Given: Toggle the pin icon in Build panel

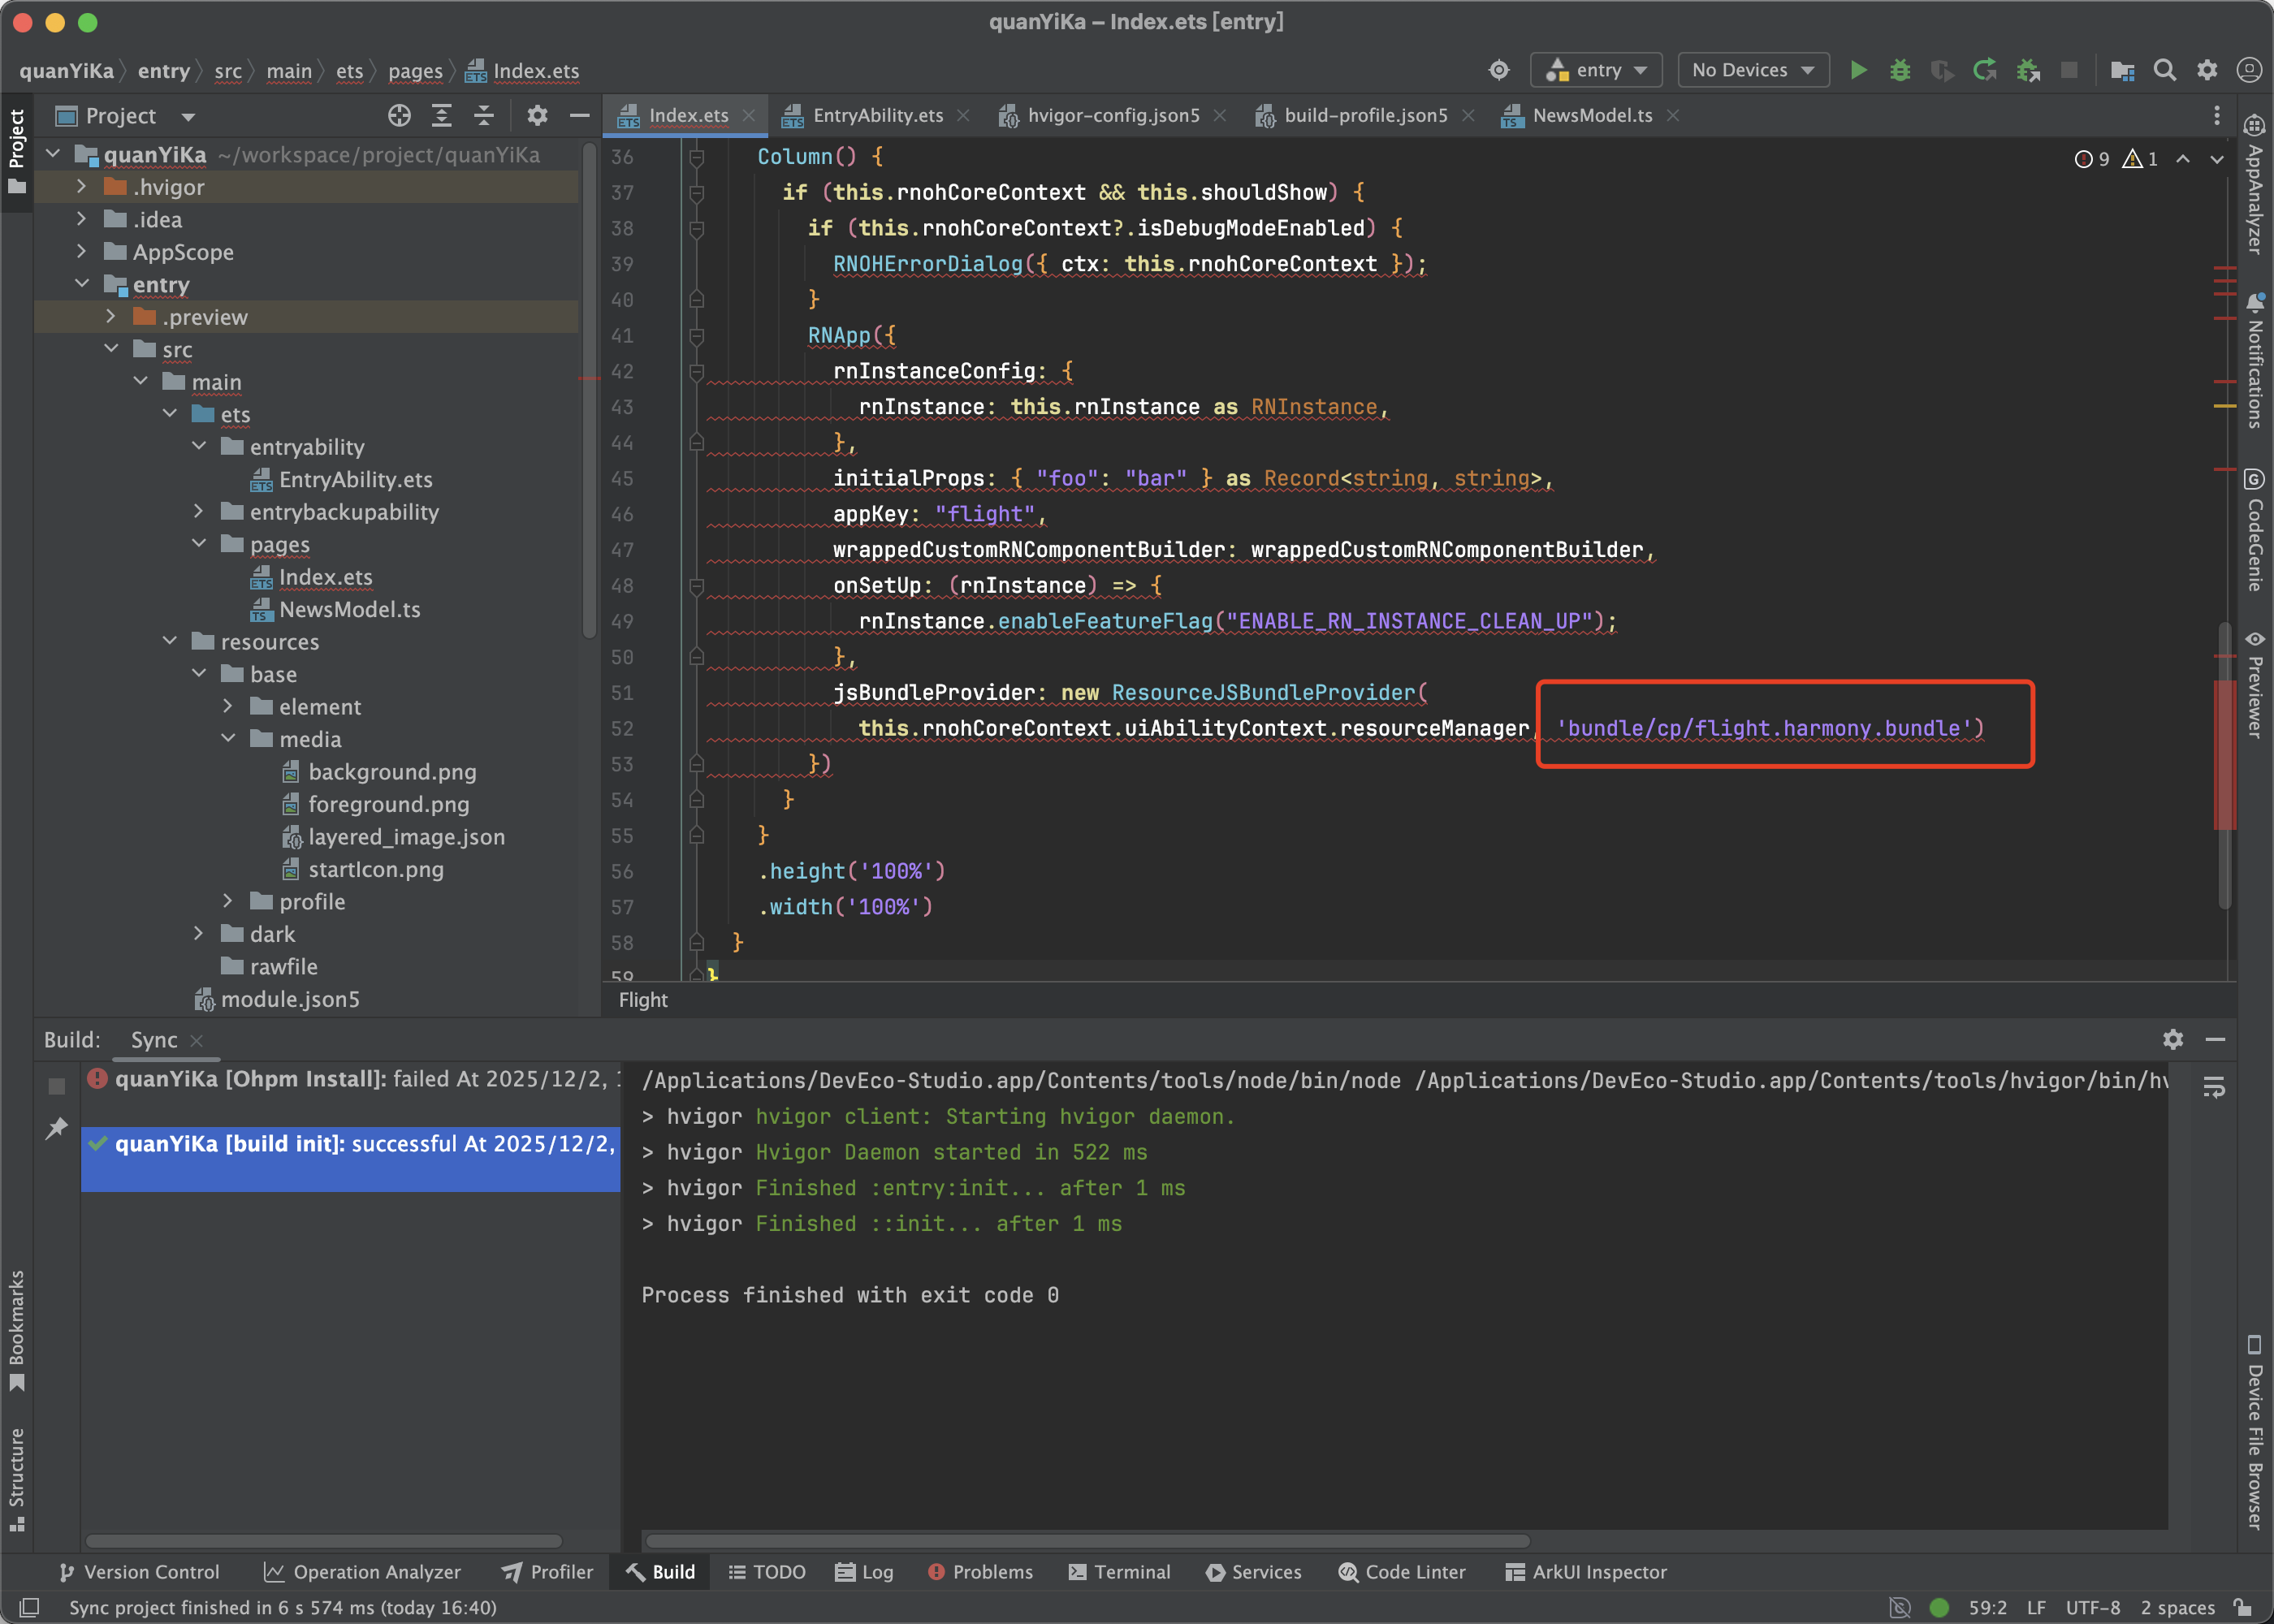Looking at the screenshot, I should click(x=56, y=1128).
